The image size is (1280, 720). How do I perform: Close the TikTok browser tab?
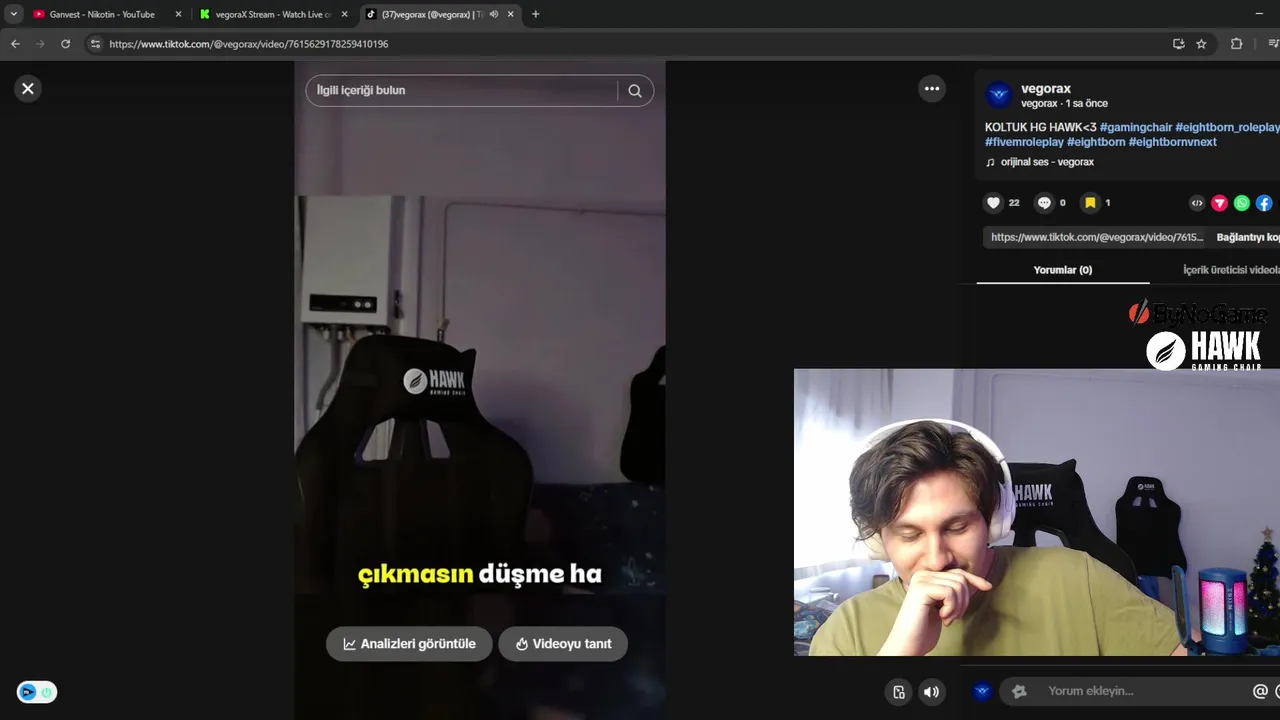[x=511, y=15]
